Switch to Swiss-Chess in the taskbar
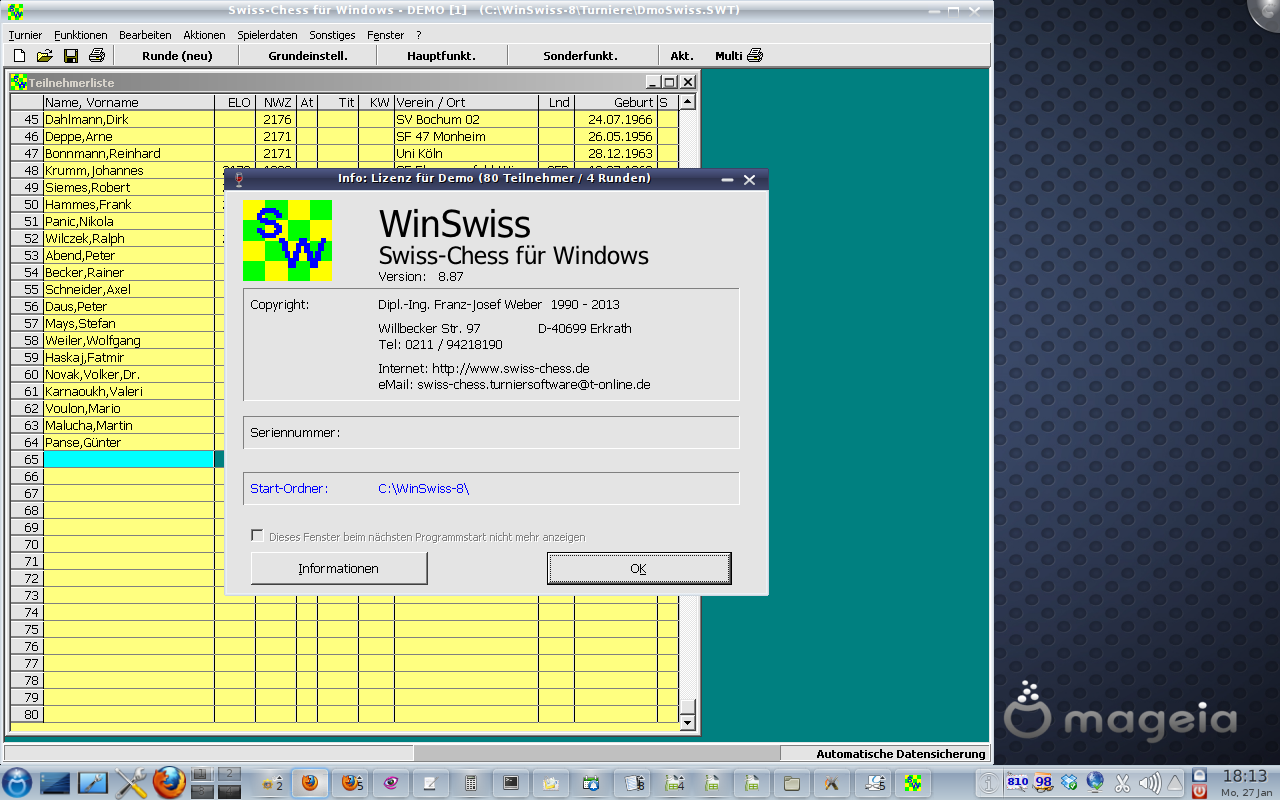 [x=912, y=783]
